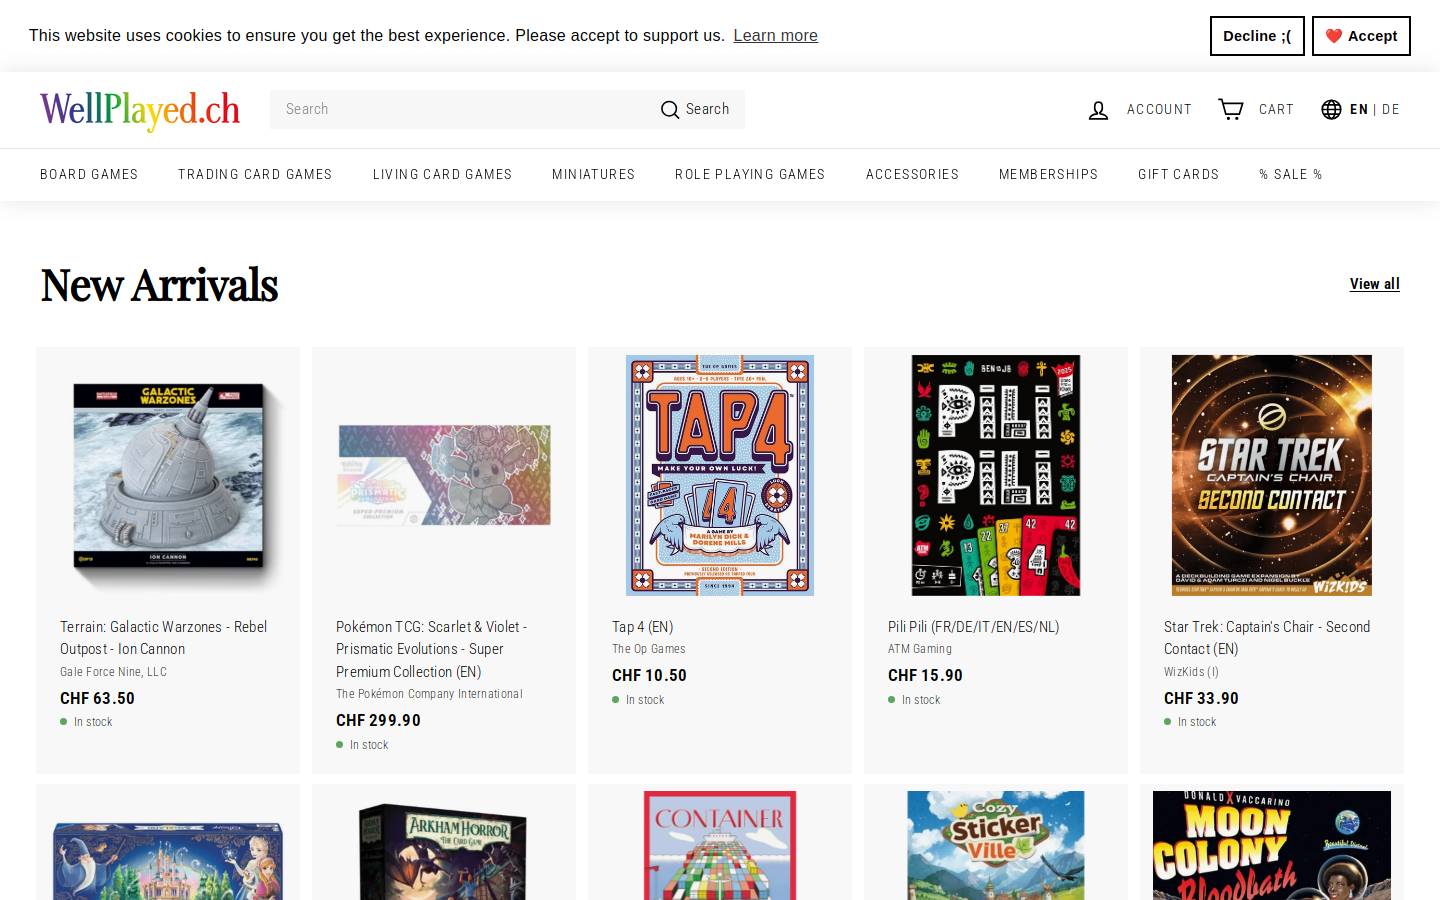Screen dimensions: 1440x900
Task: Switch language to EN
Action: coord(1358,110)
